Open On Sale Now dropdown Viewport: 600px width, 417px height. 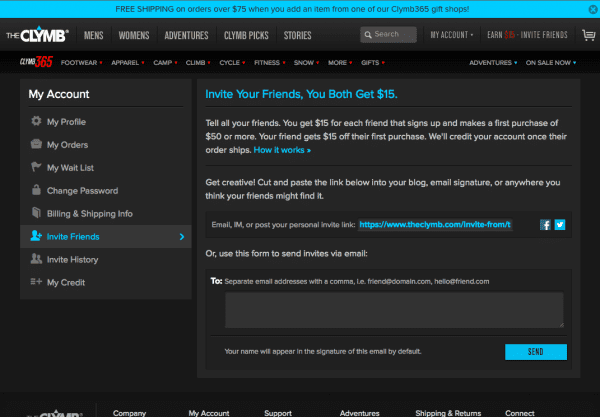[x=551, y=62]
